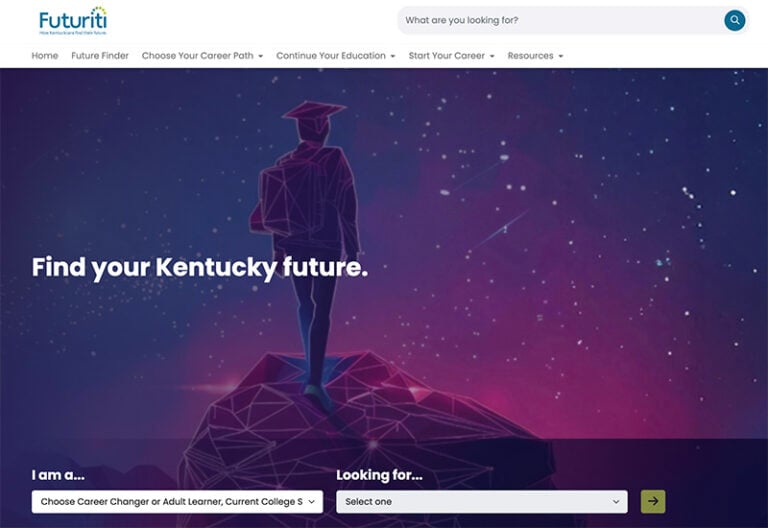Expand the Choose Your Career Path menu
Viewport: 768px width, 528px height.
pos(202,56)
